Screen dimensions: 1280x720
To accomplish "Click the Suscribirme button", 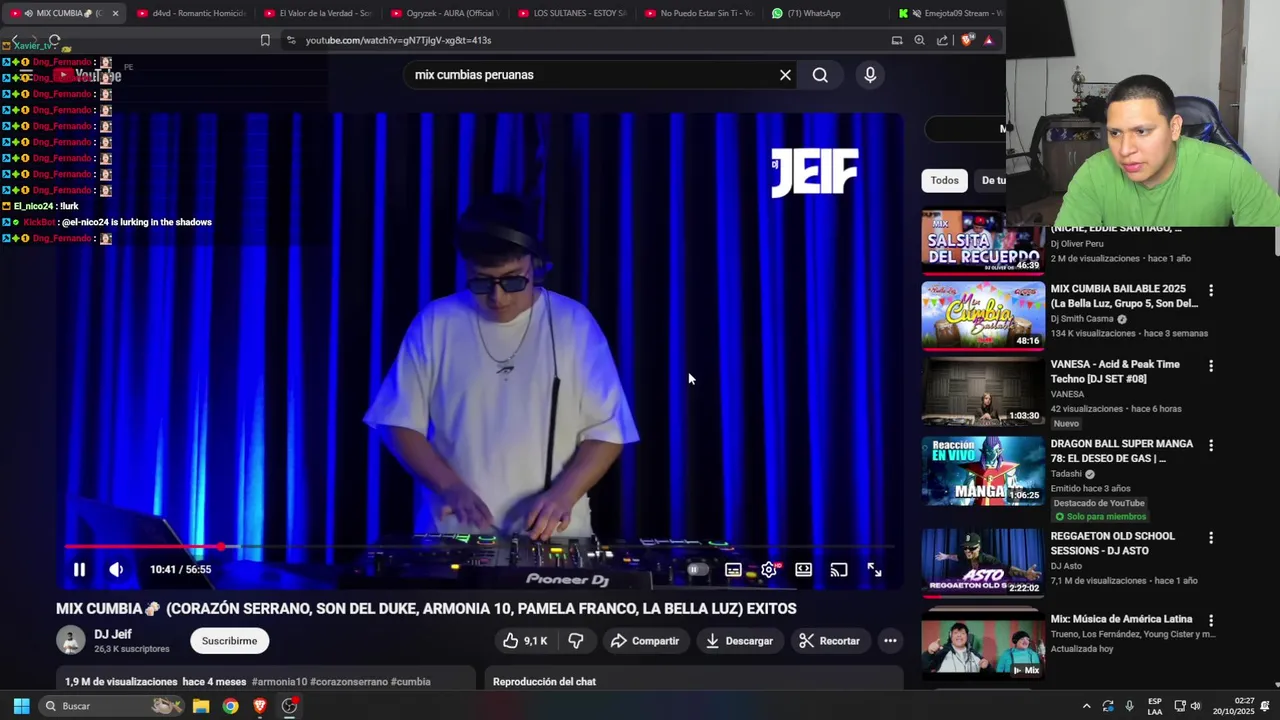I will 230,641.
